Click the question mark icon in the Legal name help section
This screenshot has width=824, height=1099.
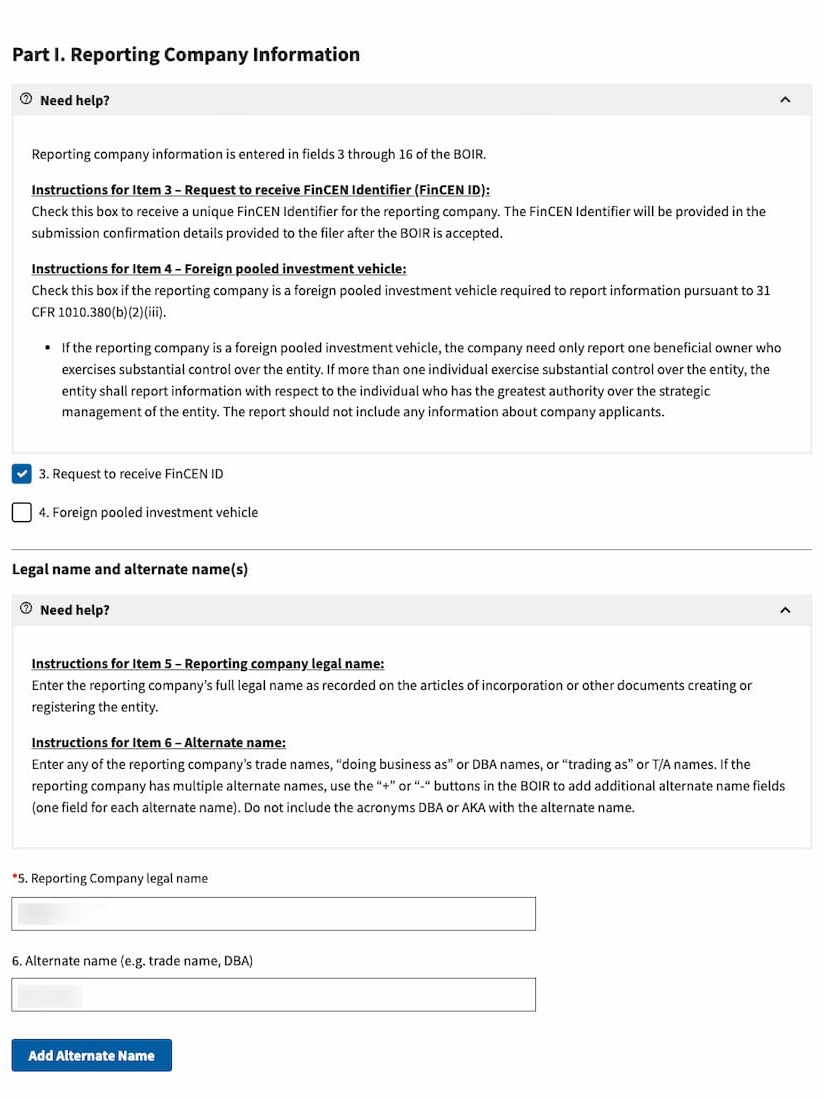(x=24, y=609)
